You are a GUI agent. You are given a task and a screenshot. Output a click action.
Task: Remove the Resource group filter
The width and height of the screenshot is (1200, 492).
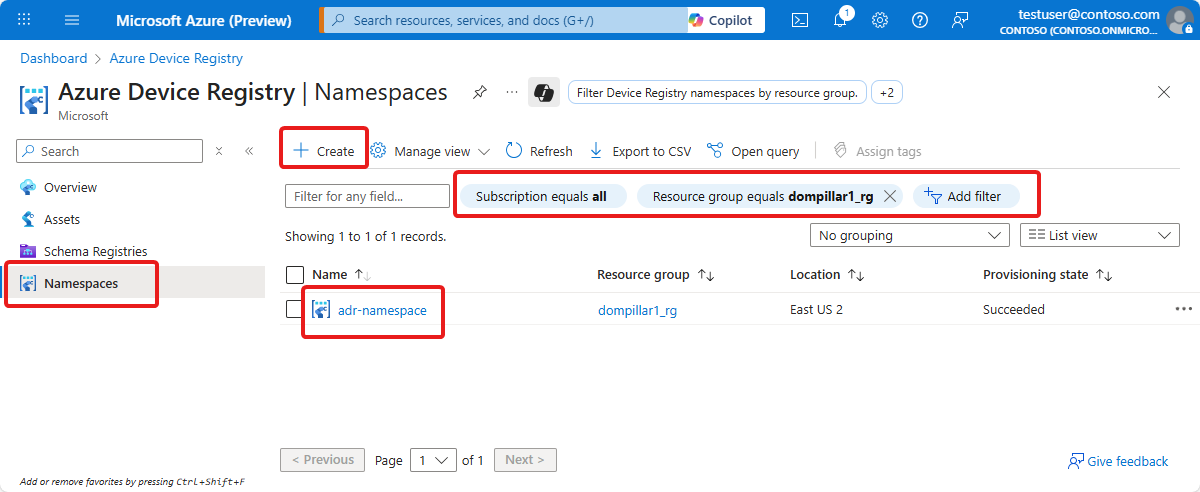pyautogui.click(x=890, y=196)
